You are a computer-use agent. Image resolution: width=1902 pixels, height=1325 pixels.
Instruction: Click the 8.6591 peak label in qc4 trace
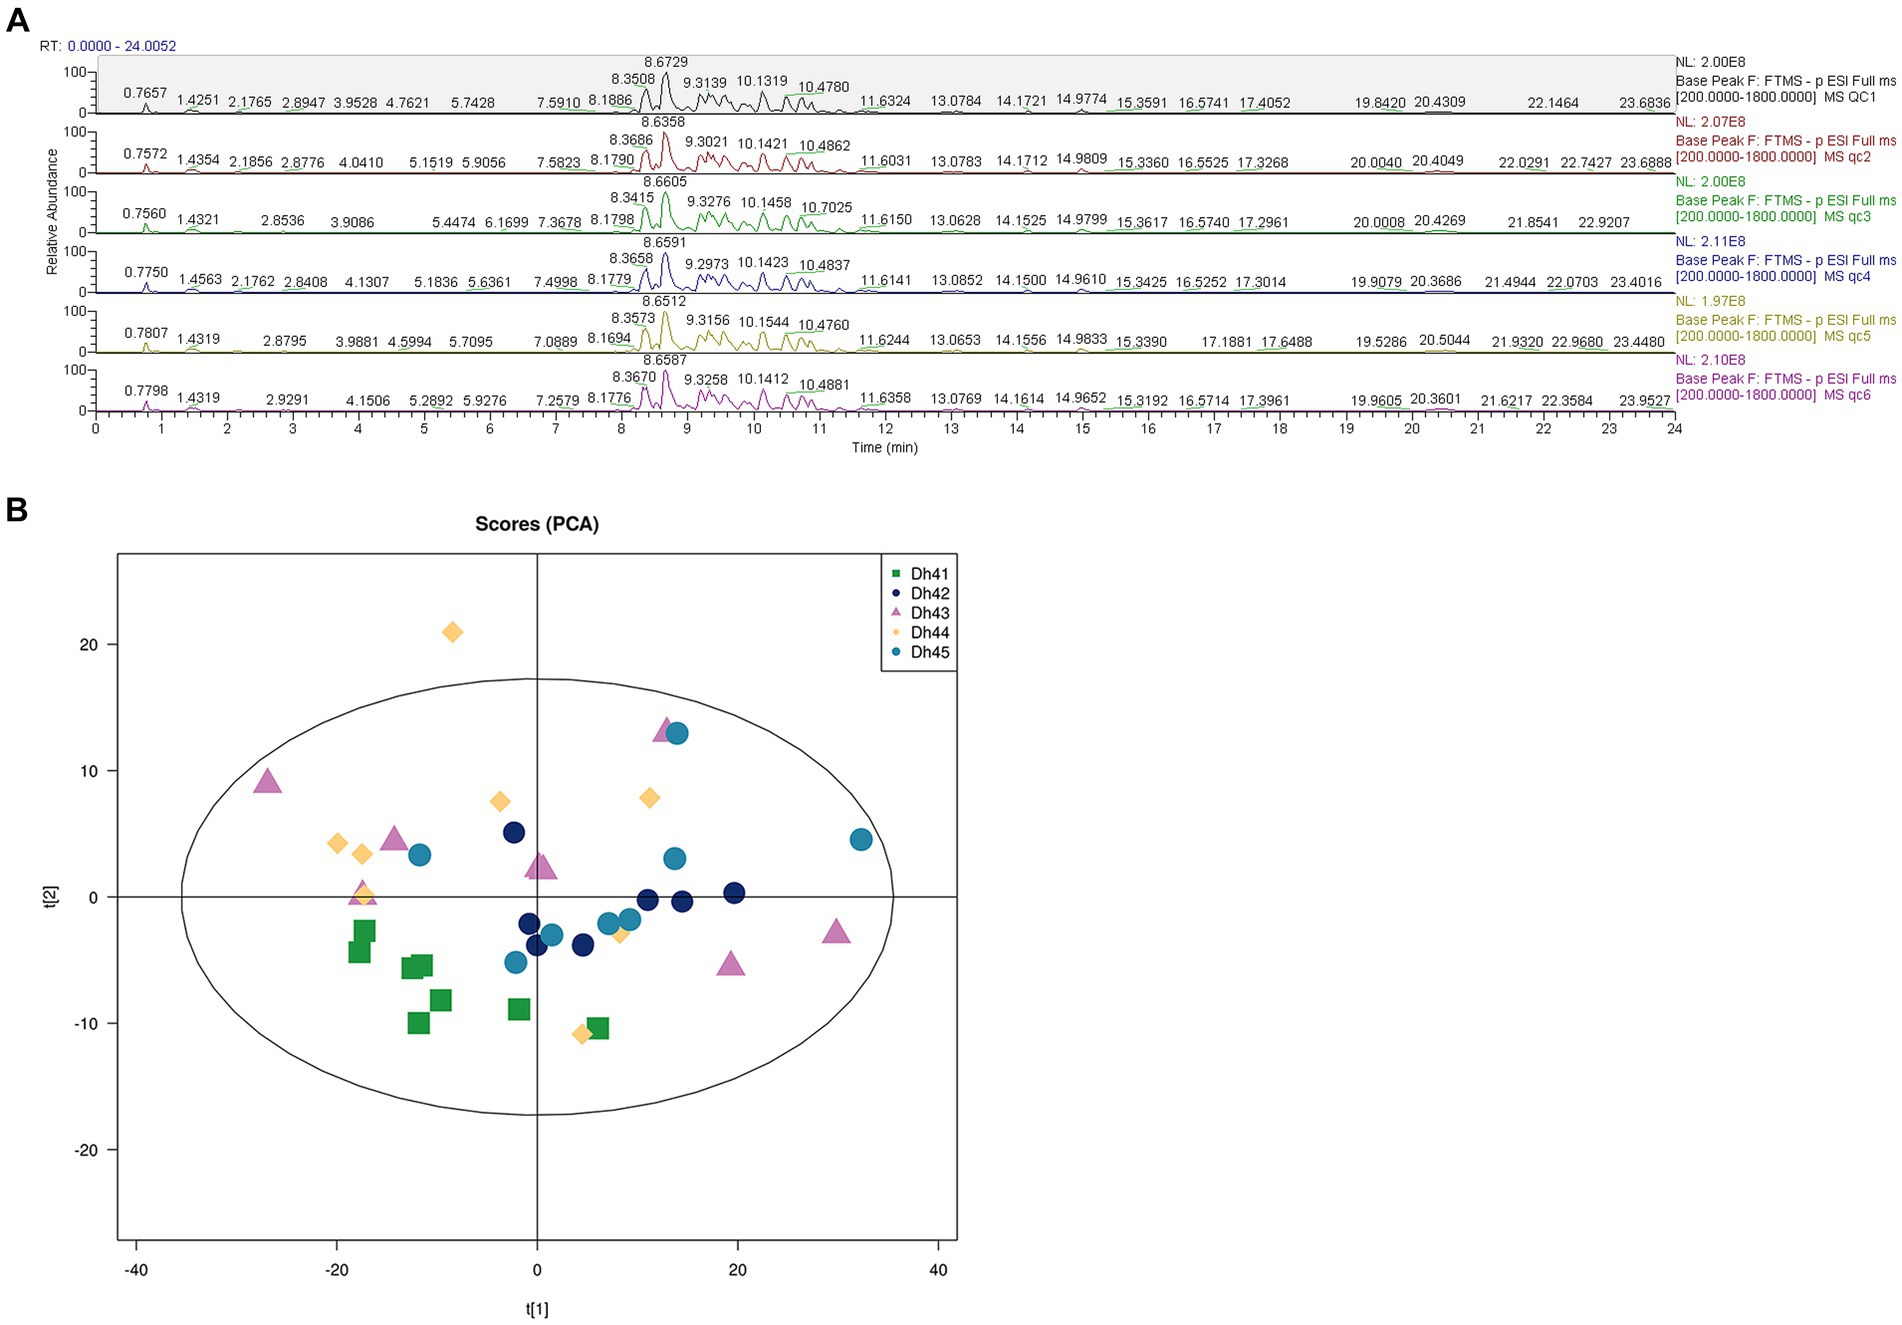tap(665, 242)
